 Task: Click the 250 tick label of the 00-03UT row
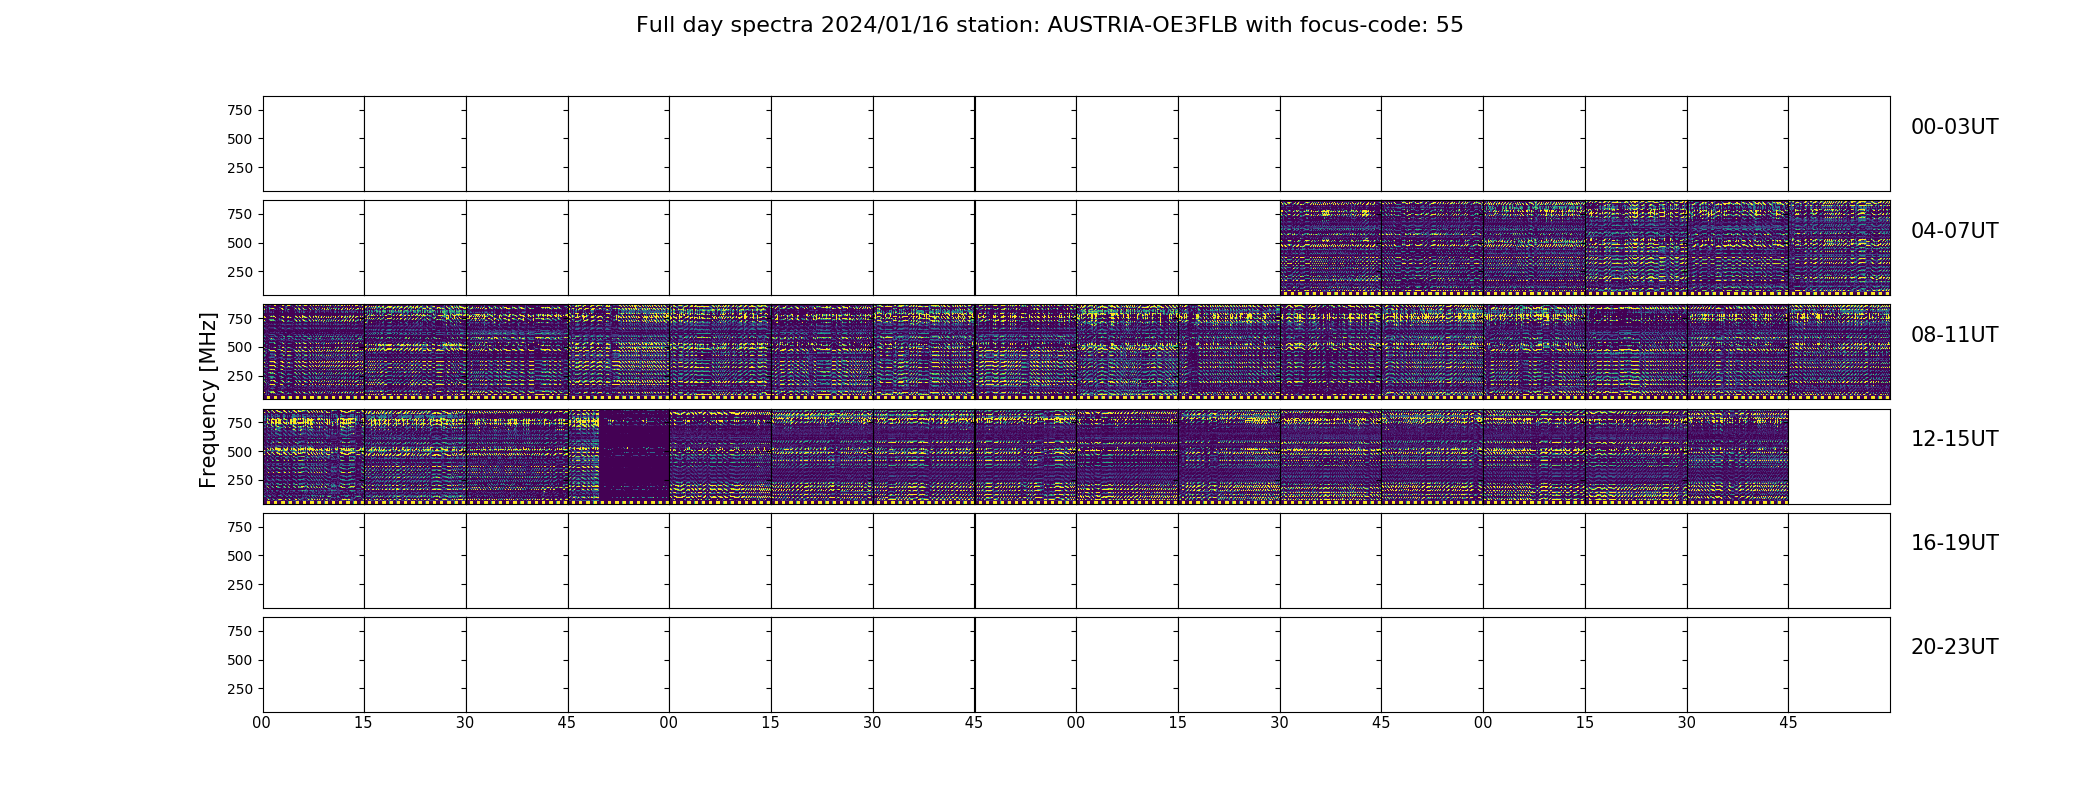pos(240,168)
